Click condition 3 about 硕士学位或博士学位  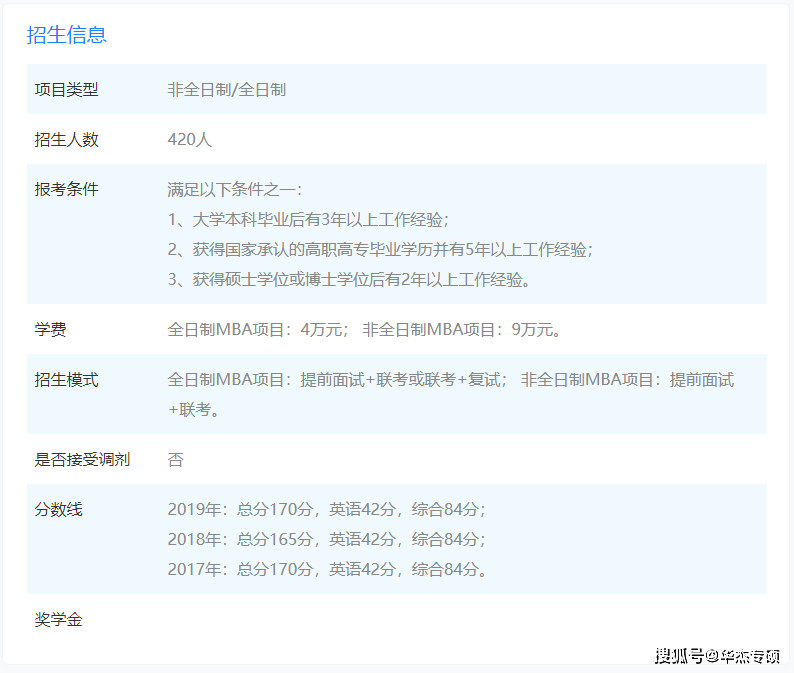point(349,280)
